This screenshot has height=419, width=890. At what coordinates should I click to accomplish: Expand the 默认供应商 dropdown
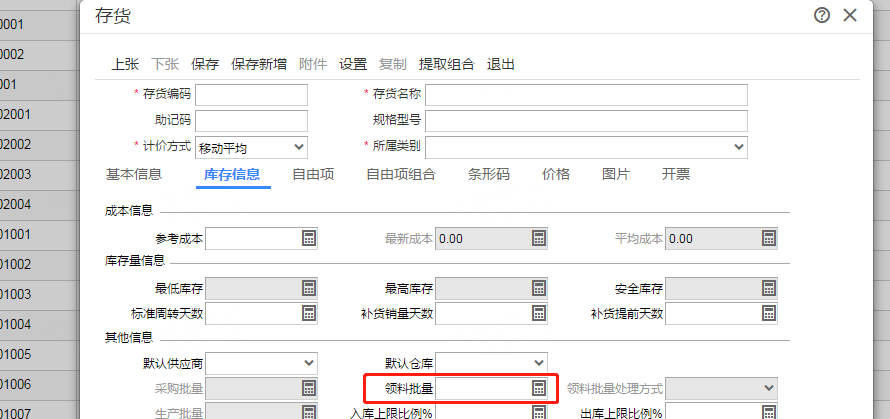click(x=309, y=363)
